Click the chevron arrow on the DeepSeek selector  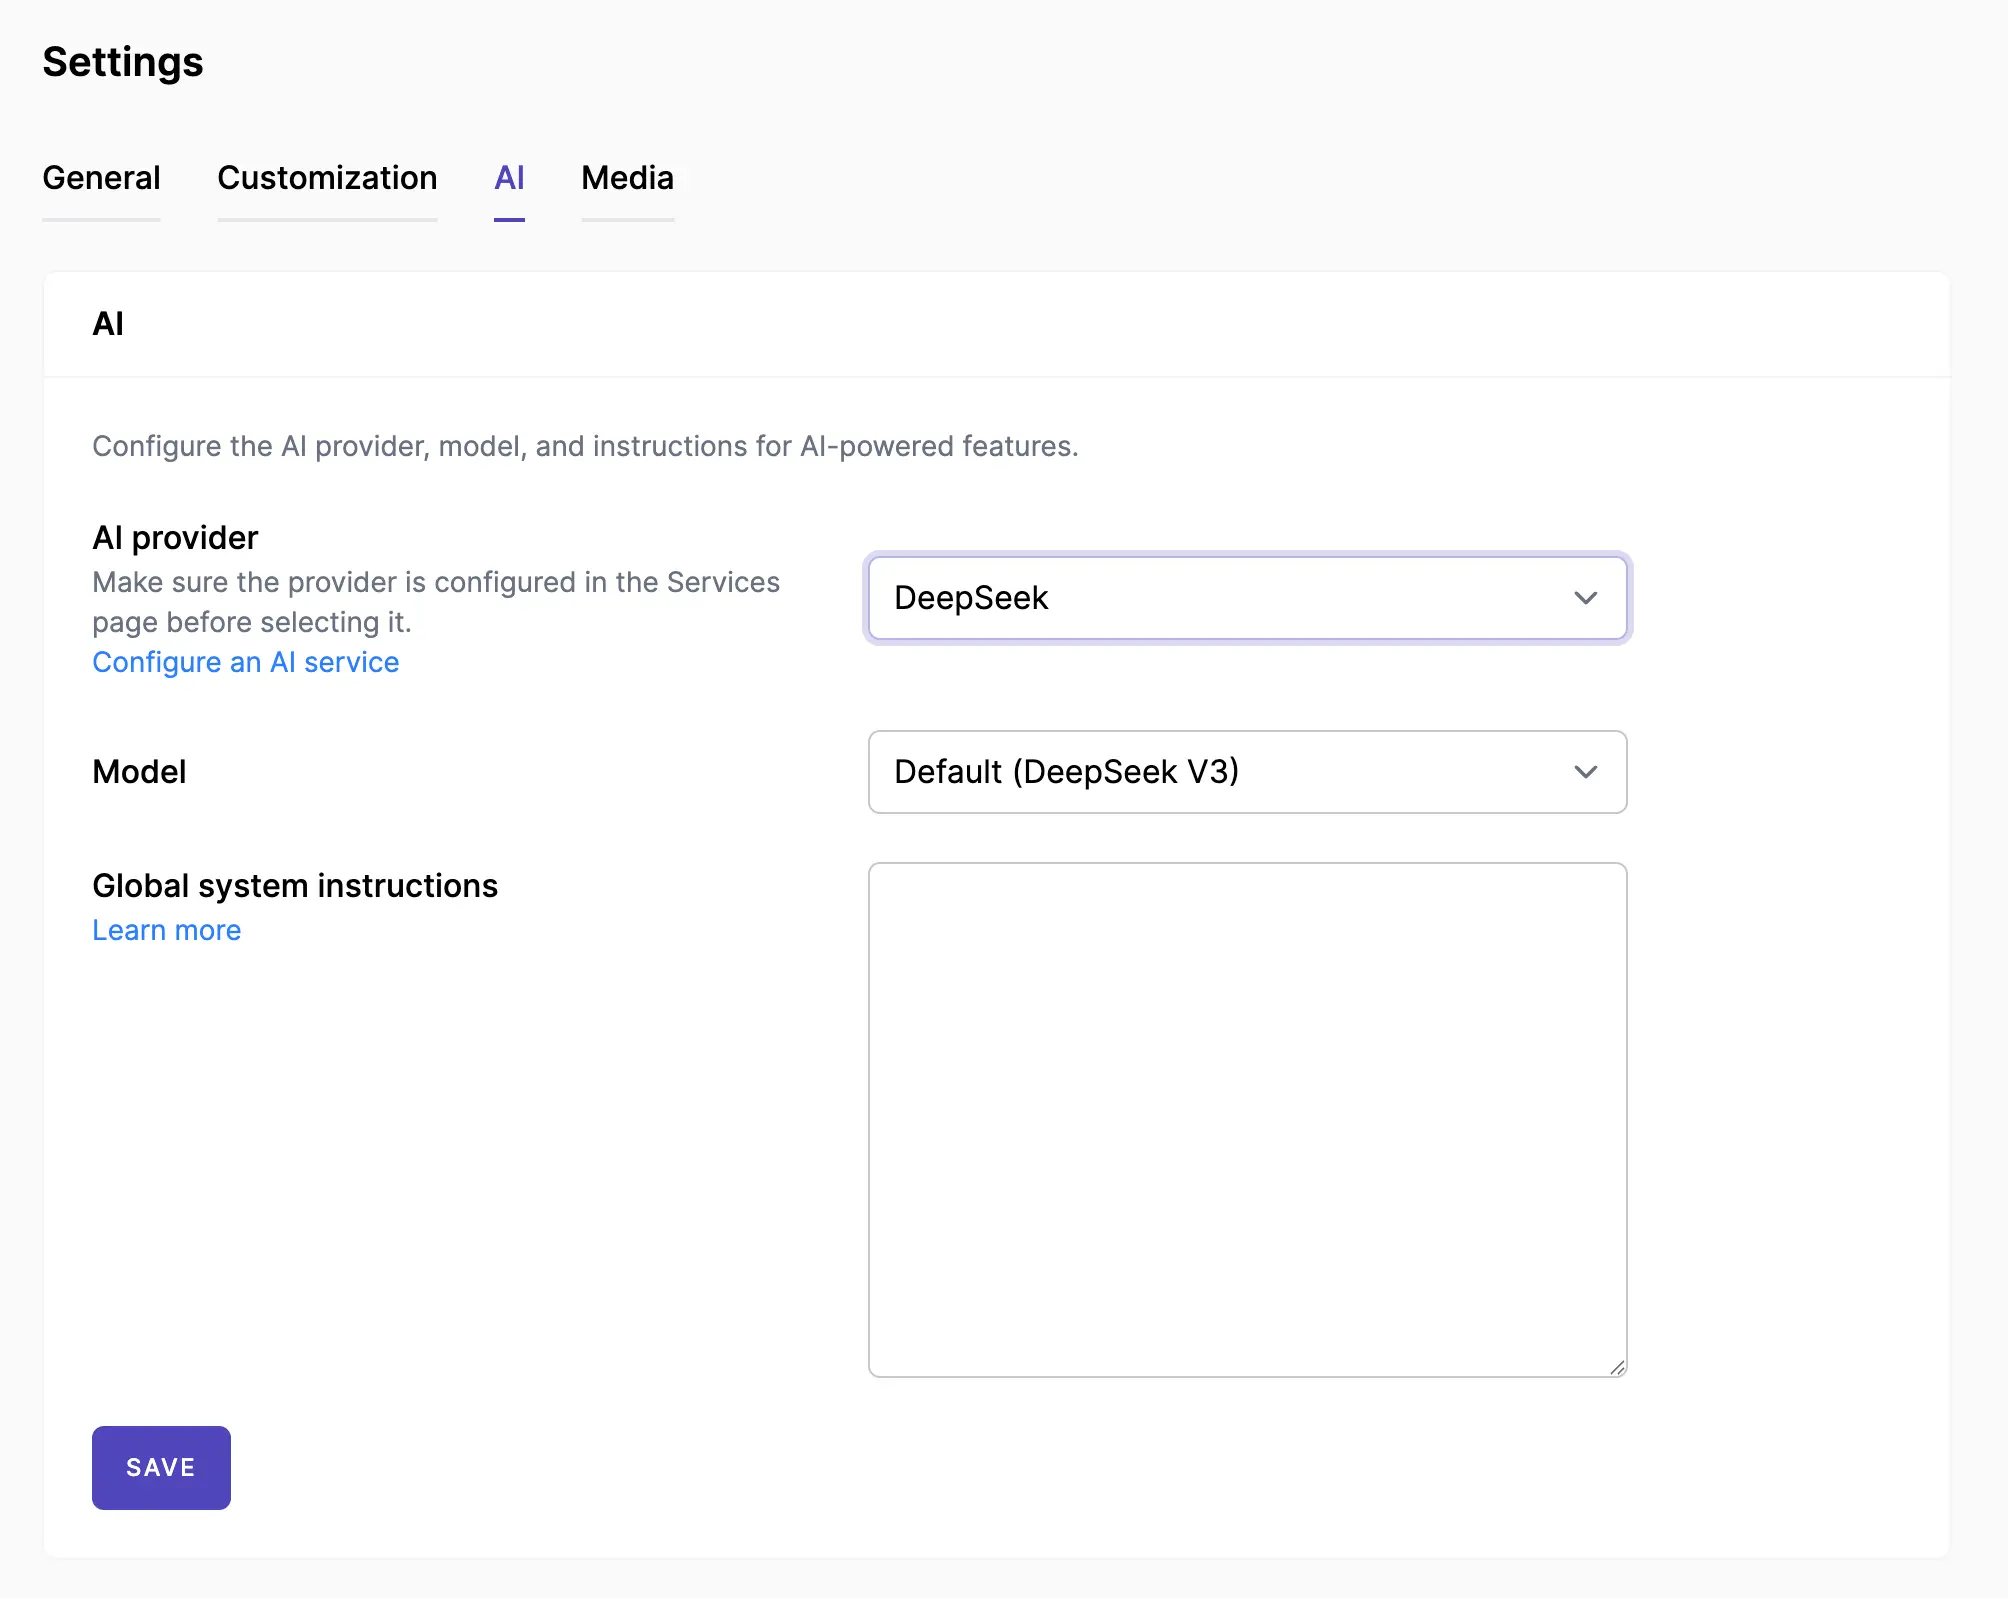point(1585,598)
